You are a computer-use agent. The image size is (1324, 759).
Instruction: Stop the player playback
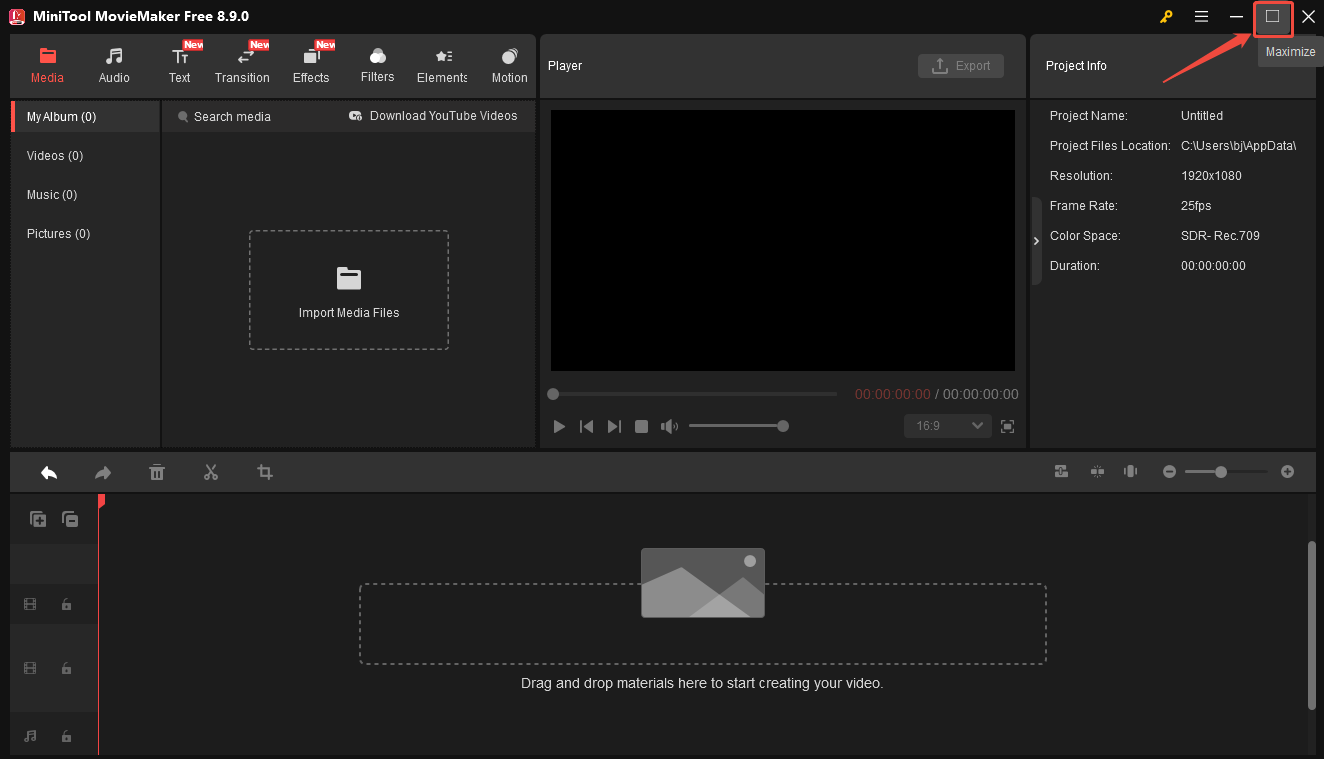642,427
